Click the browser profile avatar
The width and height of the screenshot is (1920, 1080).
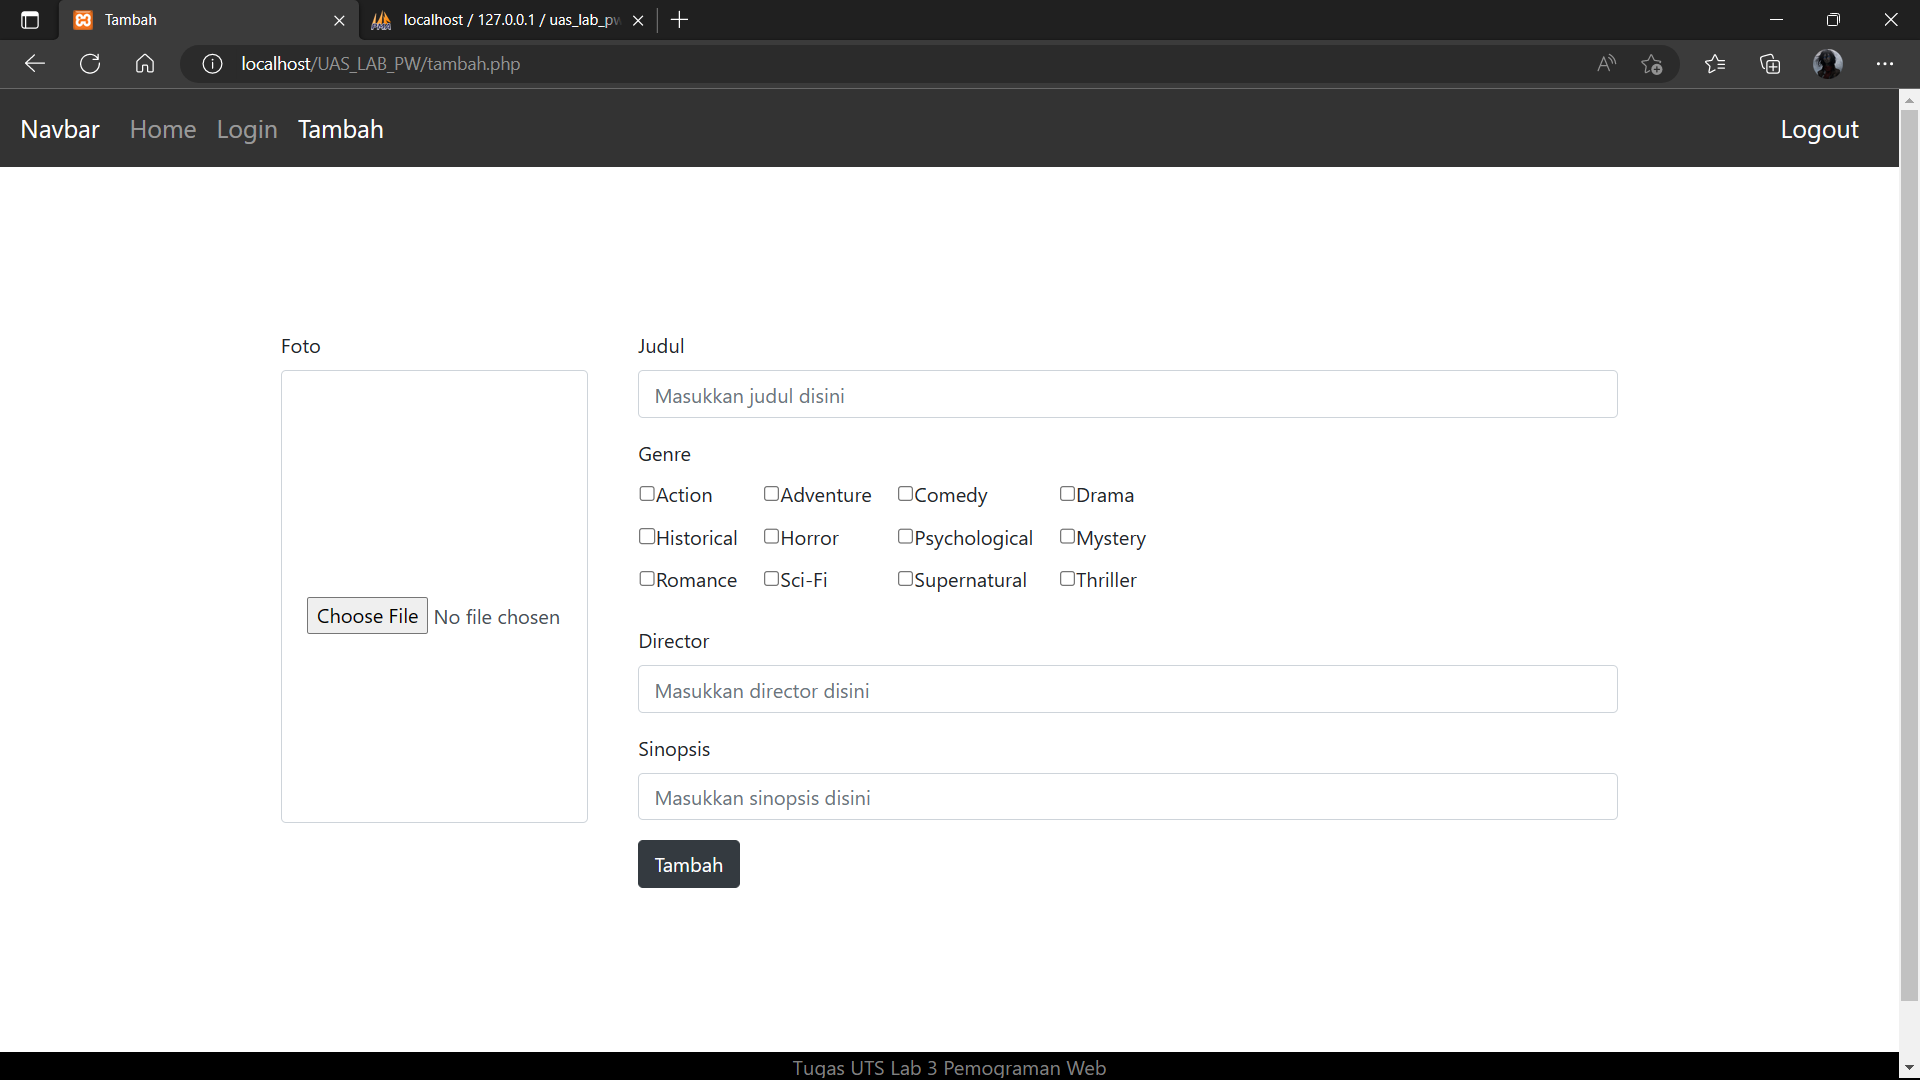(1828, 63)
